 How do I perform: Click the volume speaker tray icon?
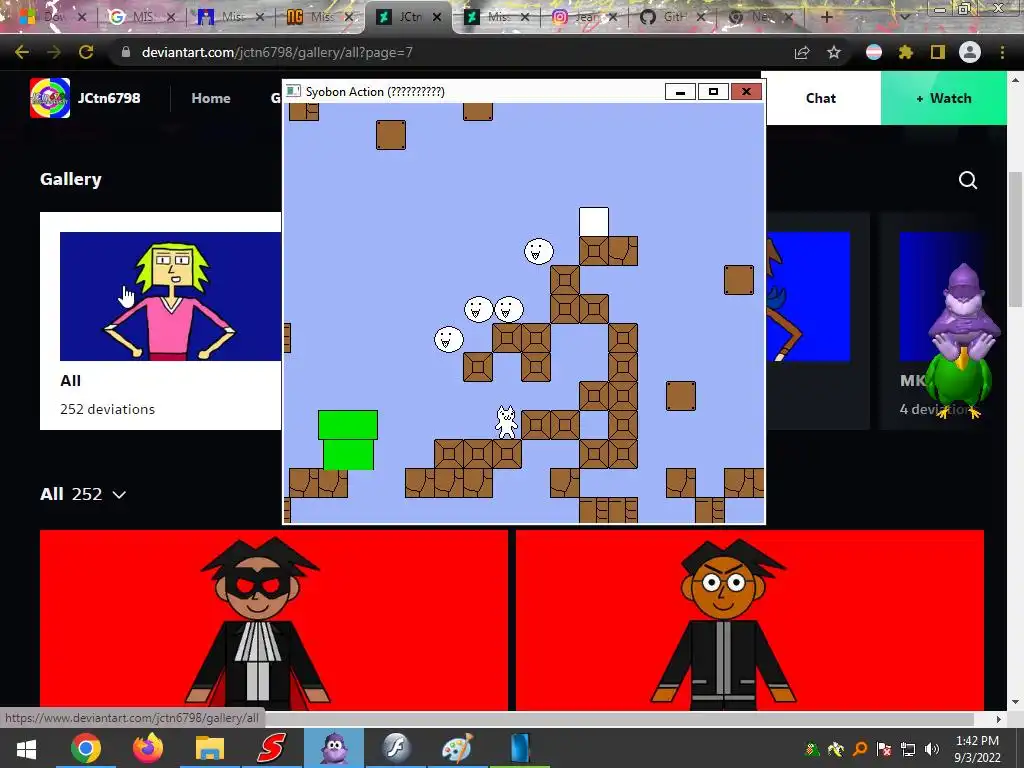point(933,749)
